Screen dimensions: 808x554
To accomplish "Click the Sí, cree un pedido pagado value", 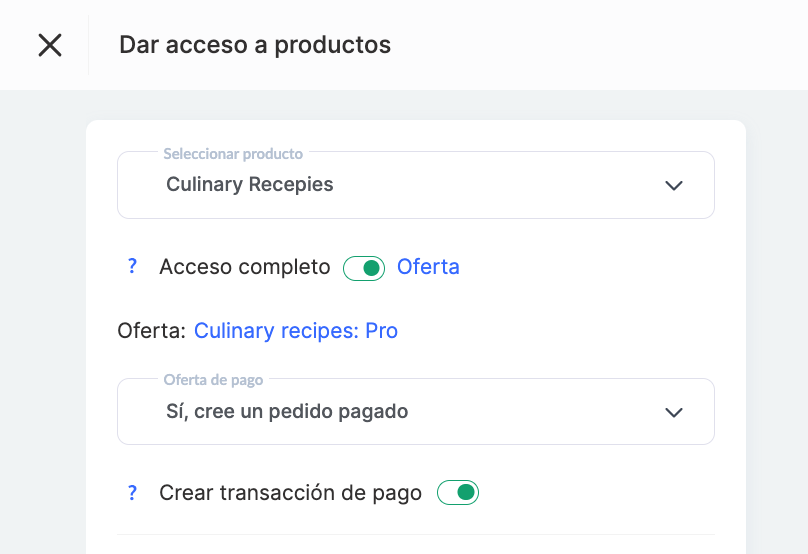I will (x=287, y=411).
